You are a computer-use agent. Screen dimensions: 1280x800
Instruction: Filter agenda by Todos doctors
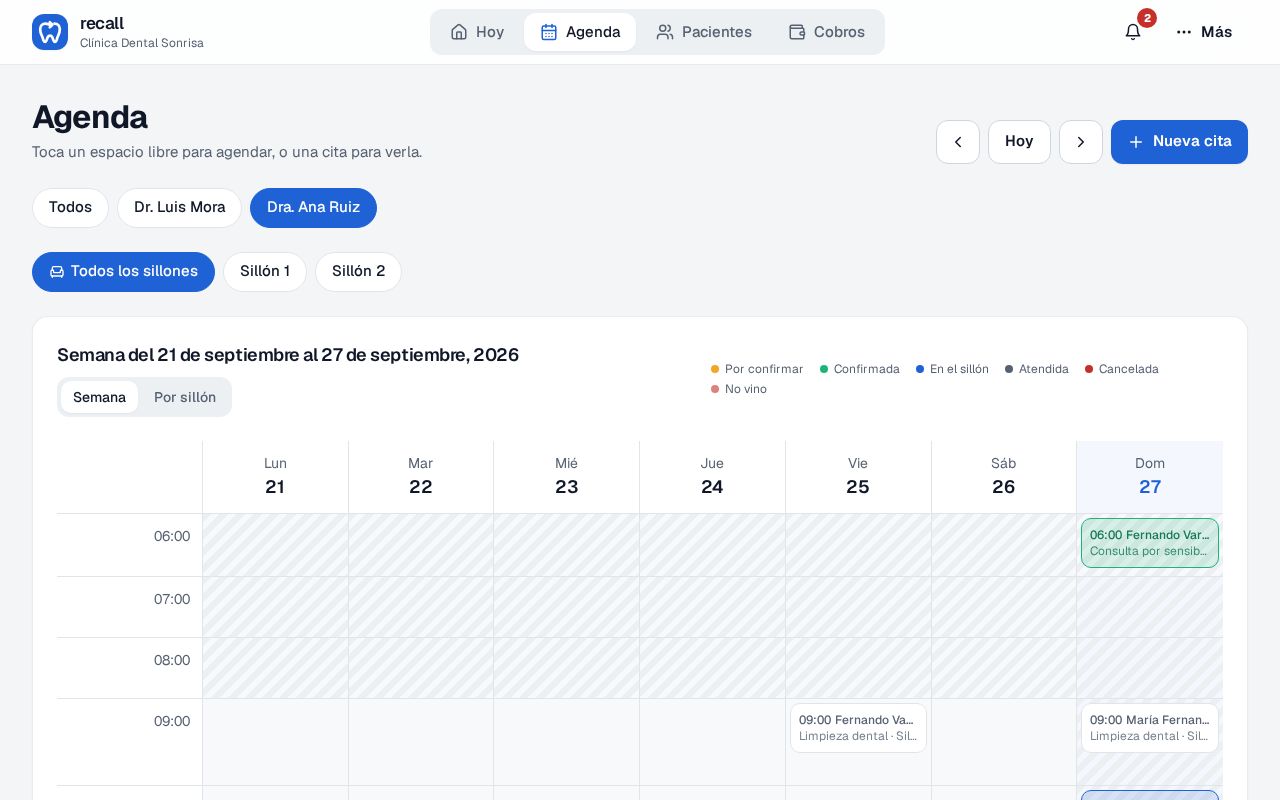tap(70, 208)
